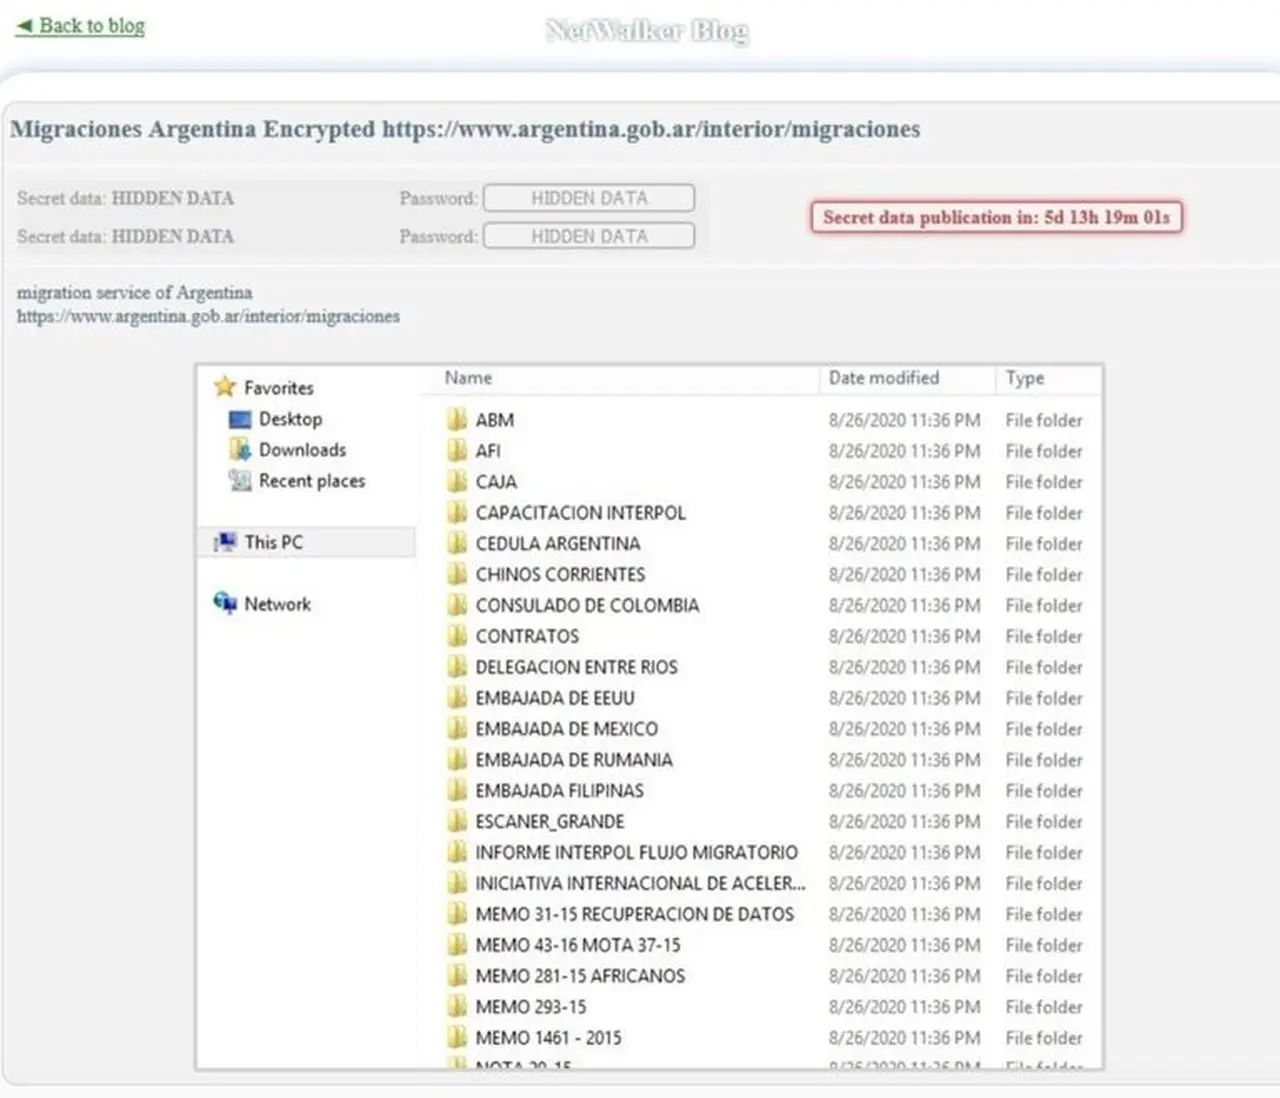Select the AFI folder name
The height and width of the screenshot is (1098, 1280).
488,451
